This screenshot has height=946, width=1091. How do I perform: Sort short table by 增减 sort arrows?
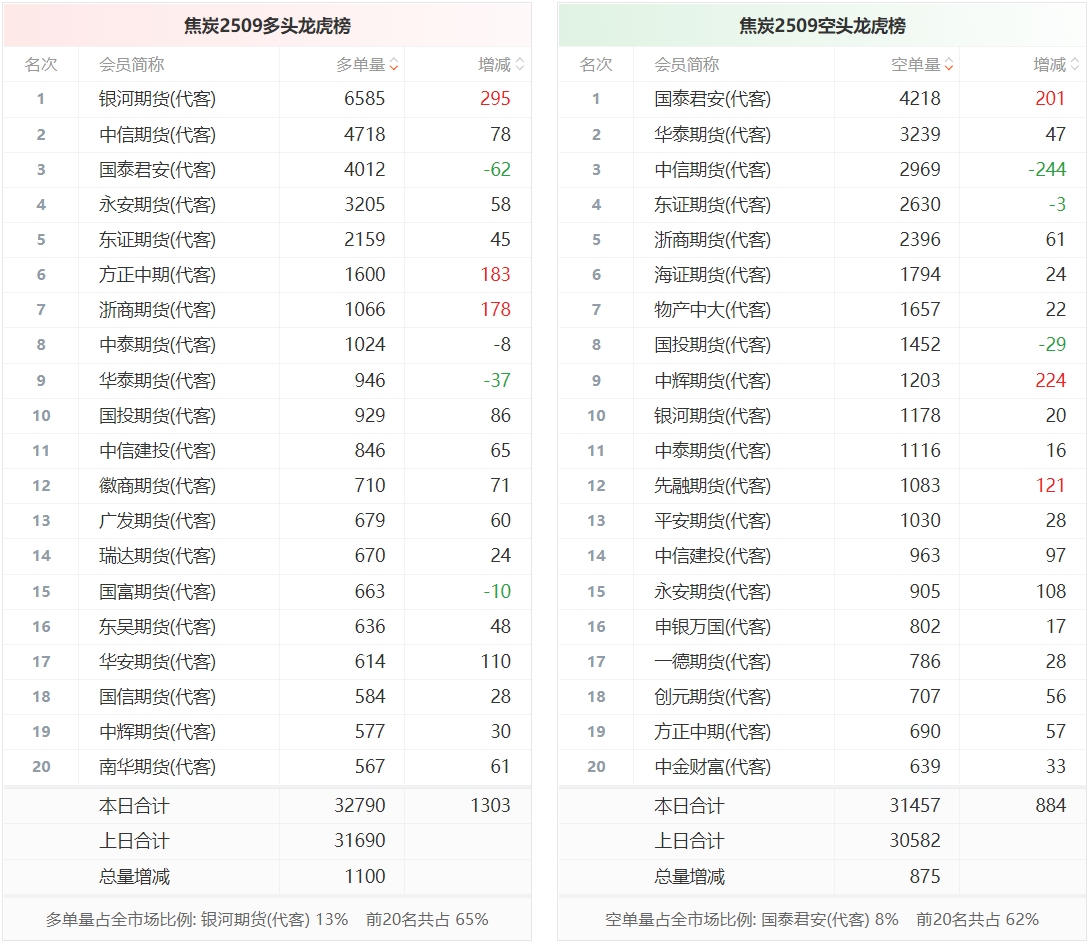pos(1075,65)
